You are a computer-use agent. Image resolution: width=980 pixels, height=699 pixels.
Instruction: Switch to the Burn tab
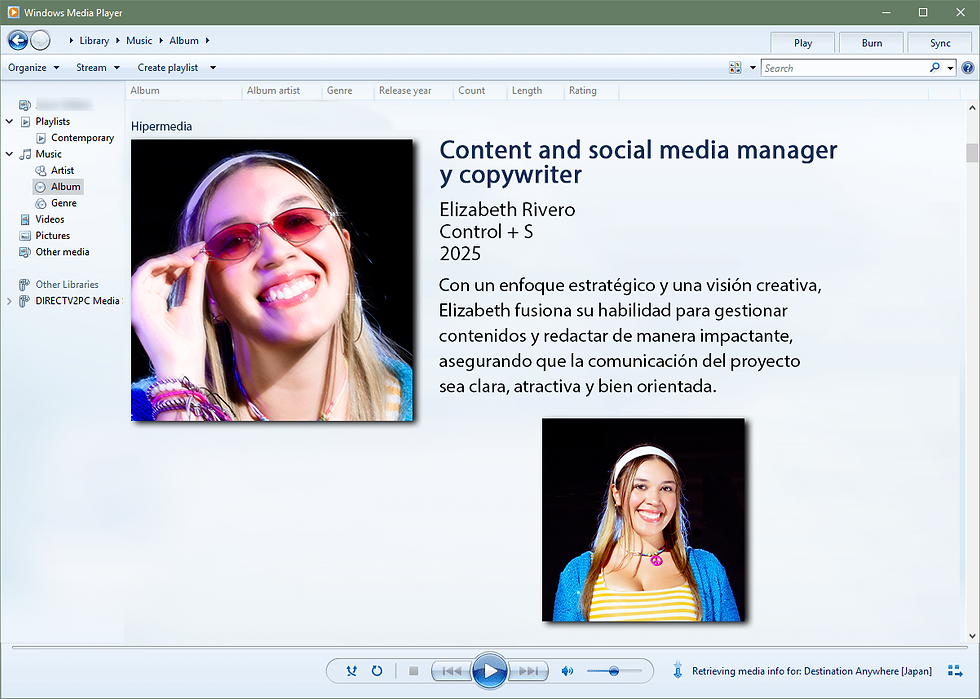pyautogui.click(x=872, y=43)
